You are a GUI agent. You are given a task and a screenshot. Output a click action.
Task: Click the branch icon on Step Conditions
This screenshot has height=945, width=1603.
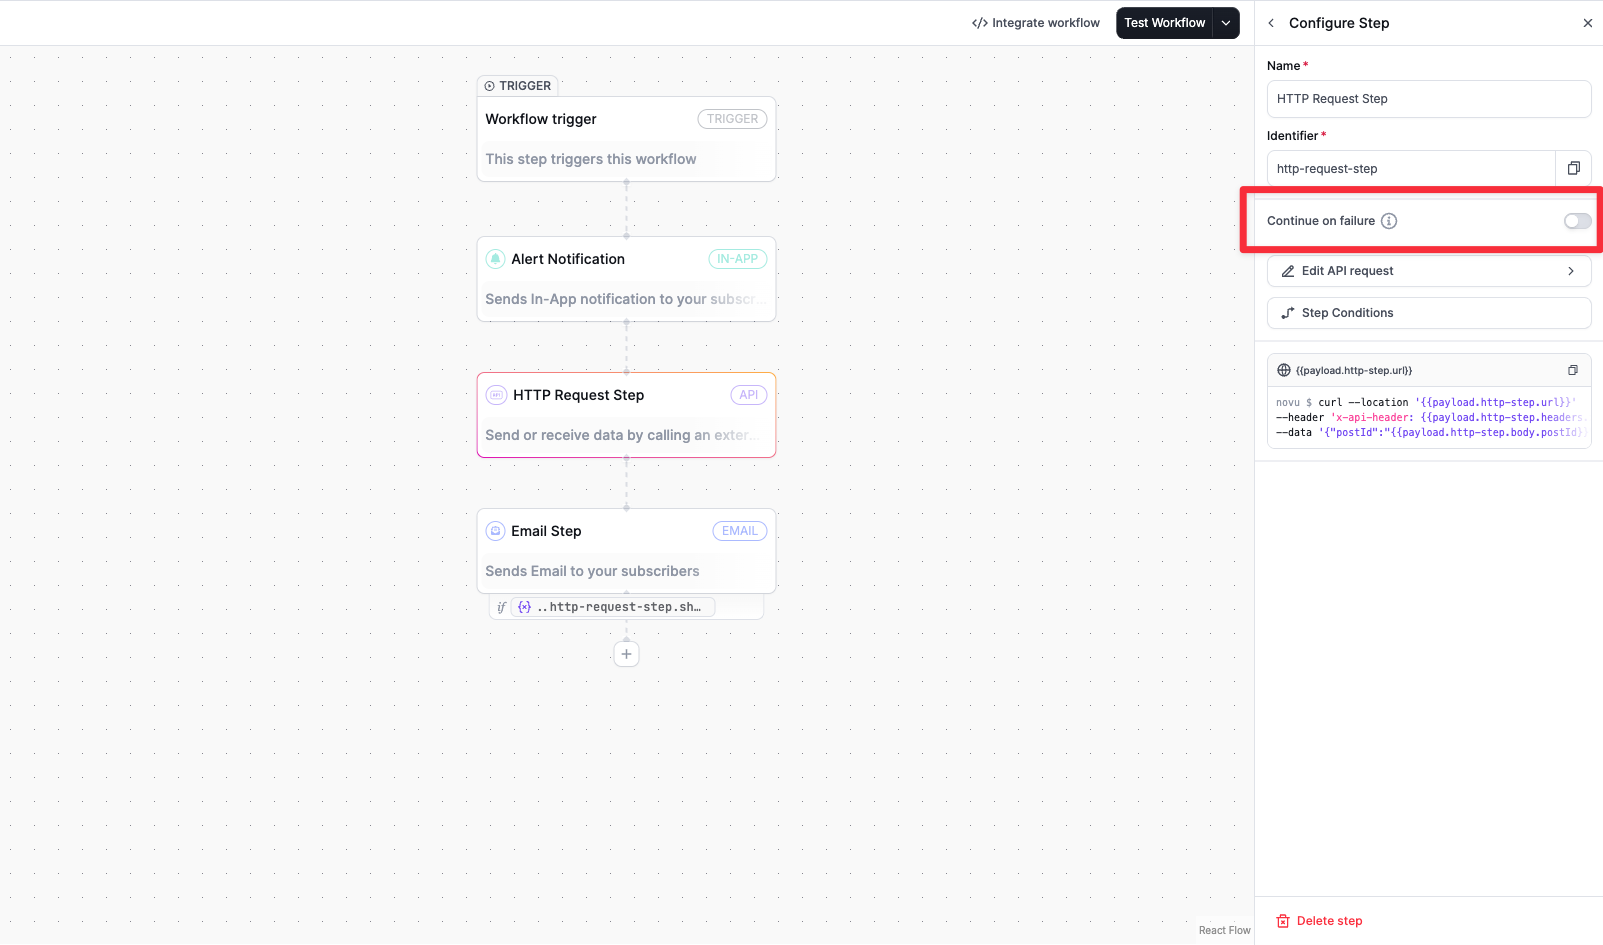1288,312
